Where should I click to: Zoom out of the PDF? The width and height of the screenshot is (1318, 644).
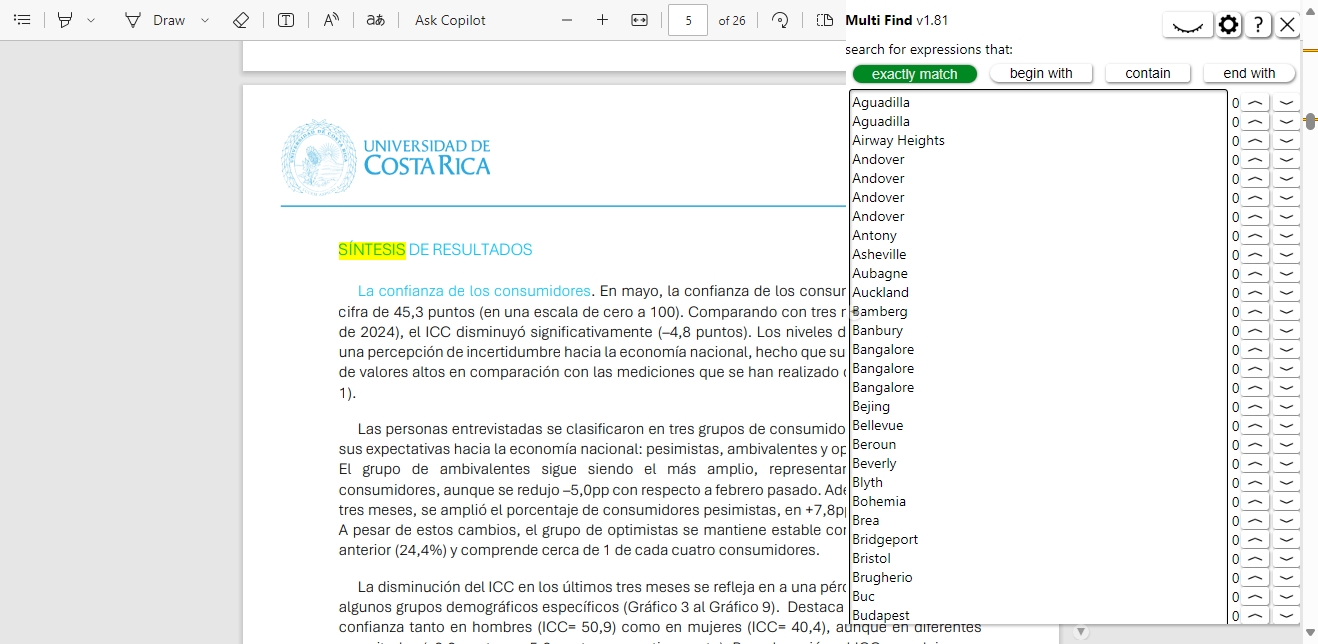click(567, 20)
